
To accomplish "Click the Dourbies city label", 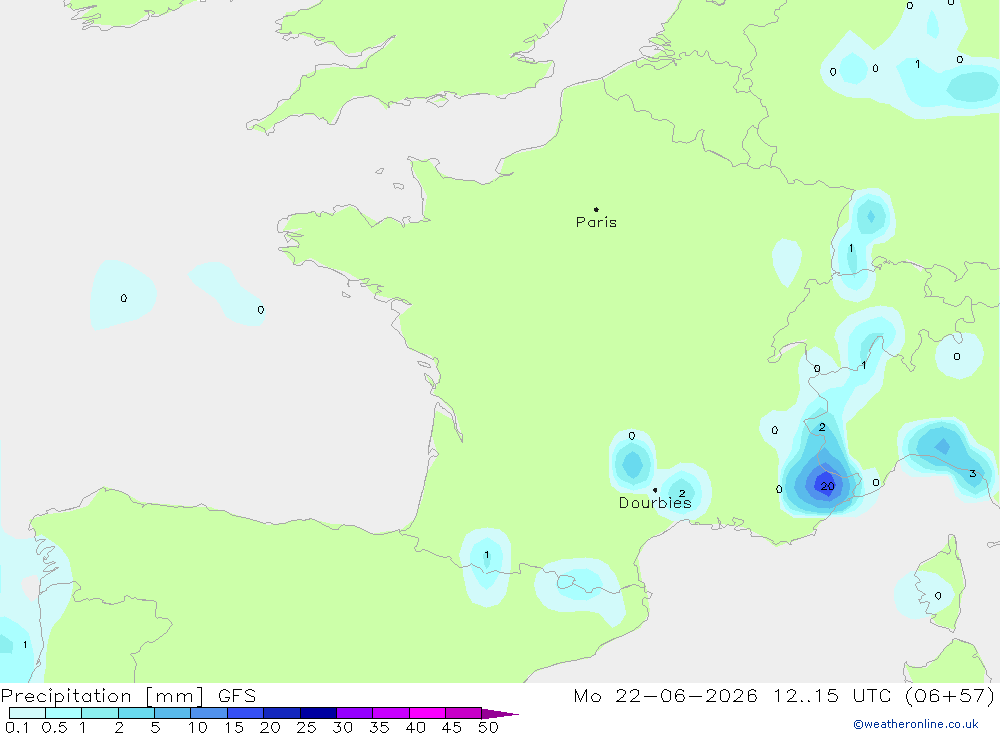I will (655, 503).
